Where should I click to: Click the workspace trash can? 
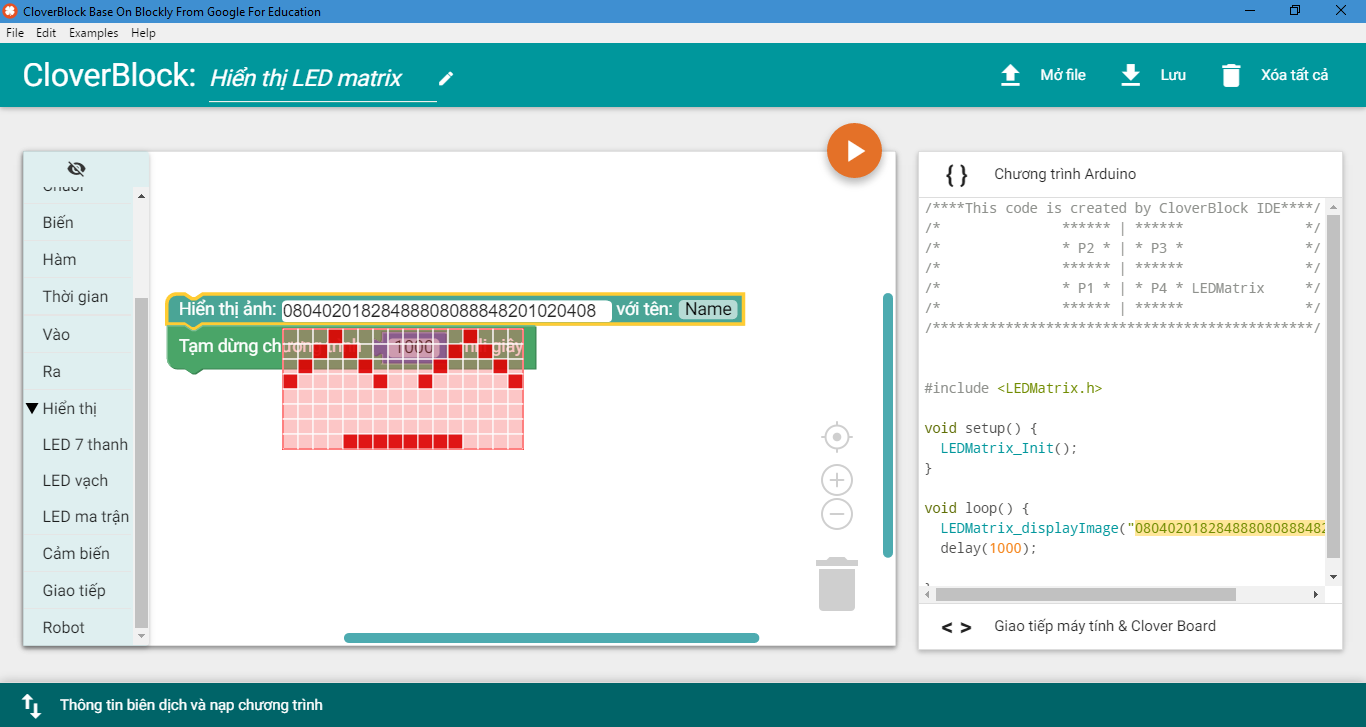(836, 585)
